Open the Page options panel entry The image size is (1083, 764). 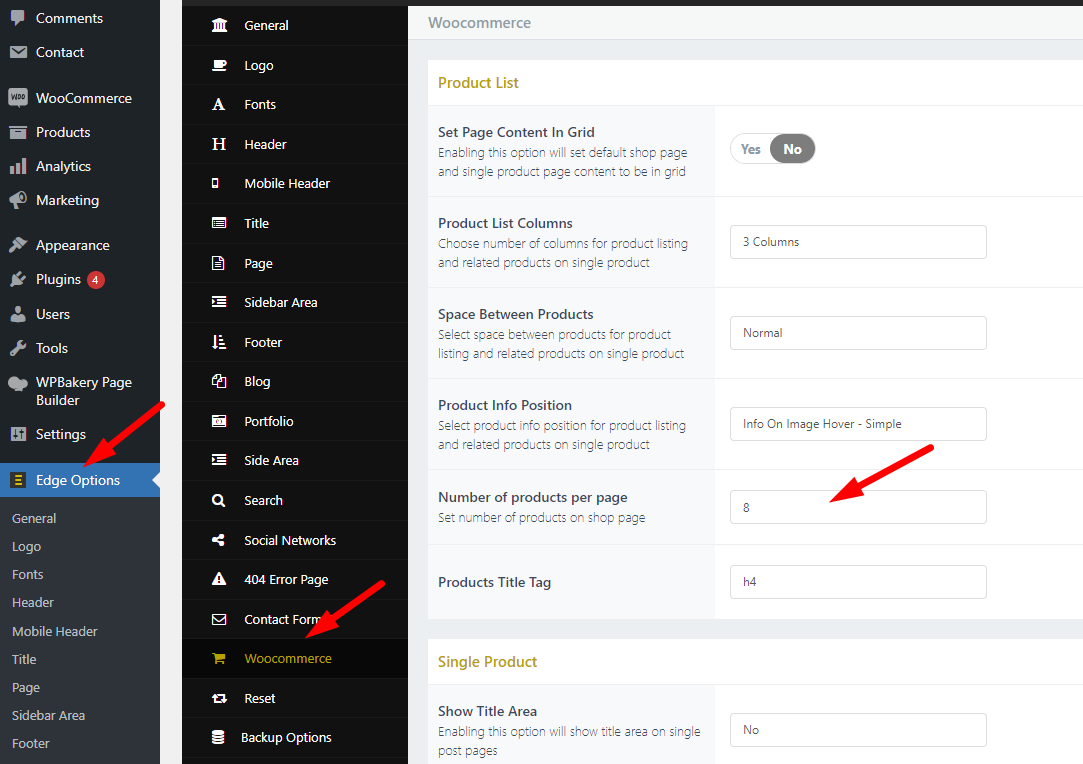click(295, 263)
